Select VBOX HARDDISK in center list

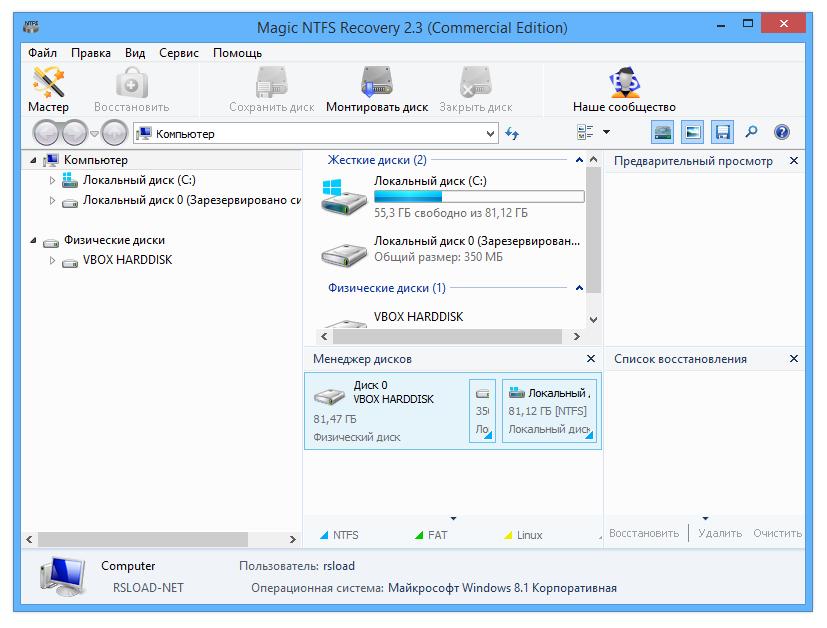[x=418, y=317]
